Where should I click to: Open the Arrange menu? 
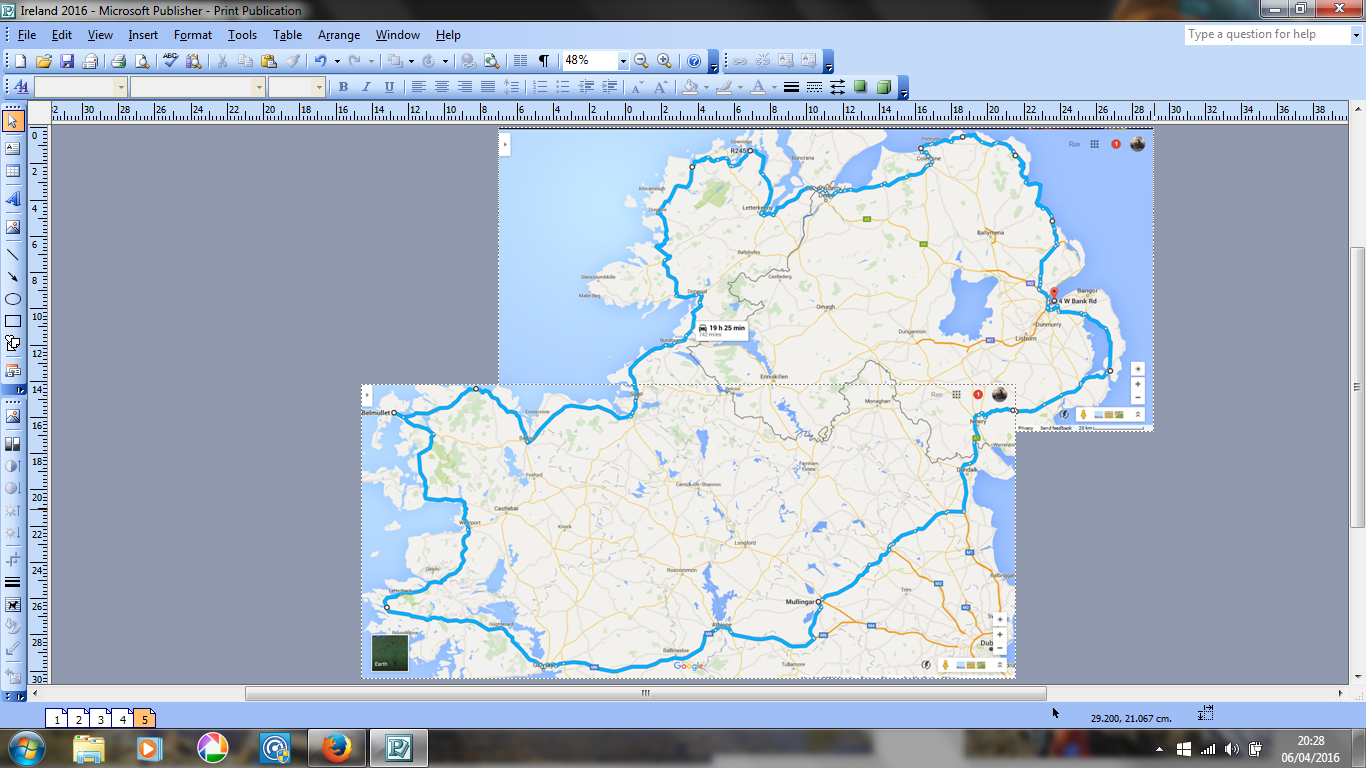click(x=339, y=35)
